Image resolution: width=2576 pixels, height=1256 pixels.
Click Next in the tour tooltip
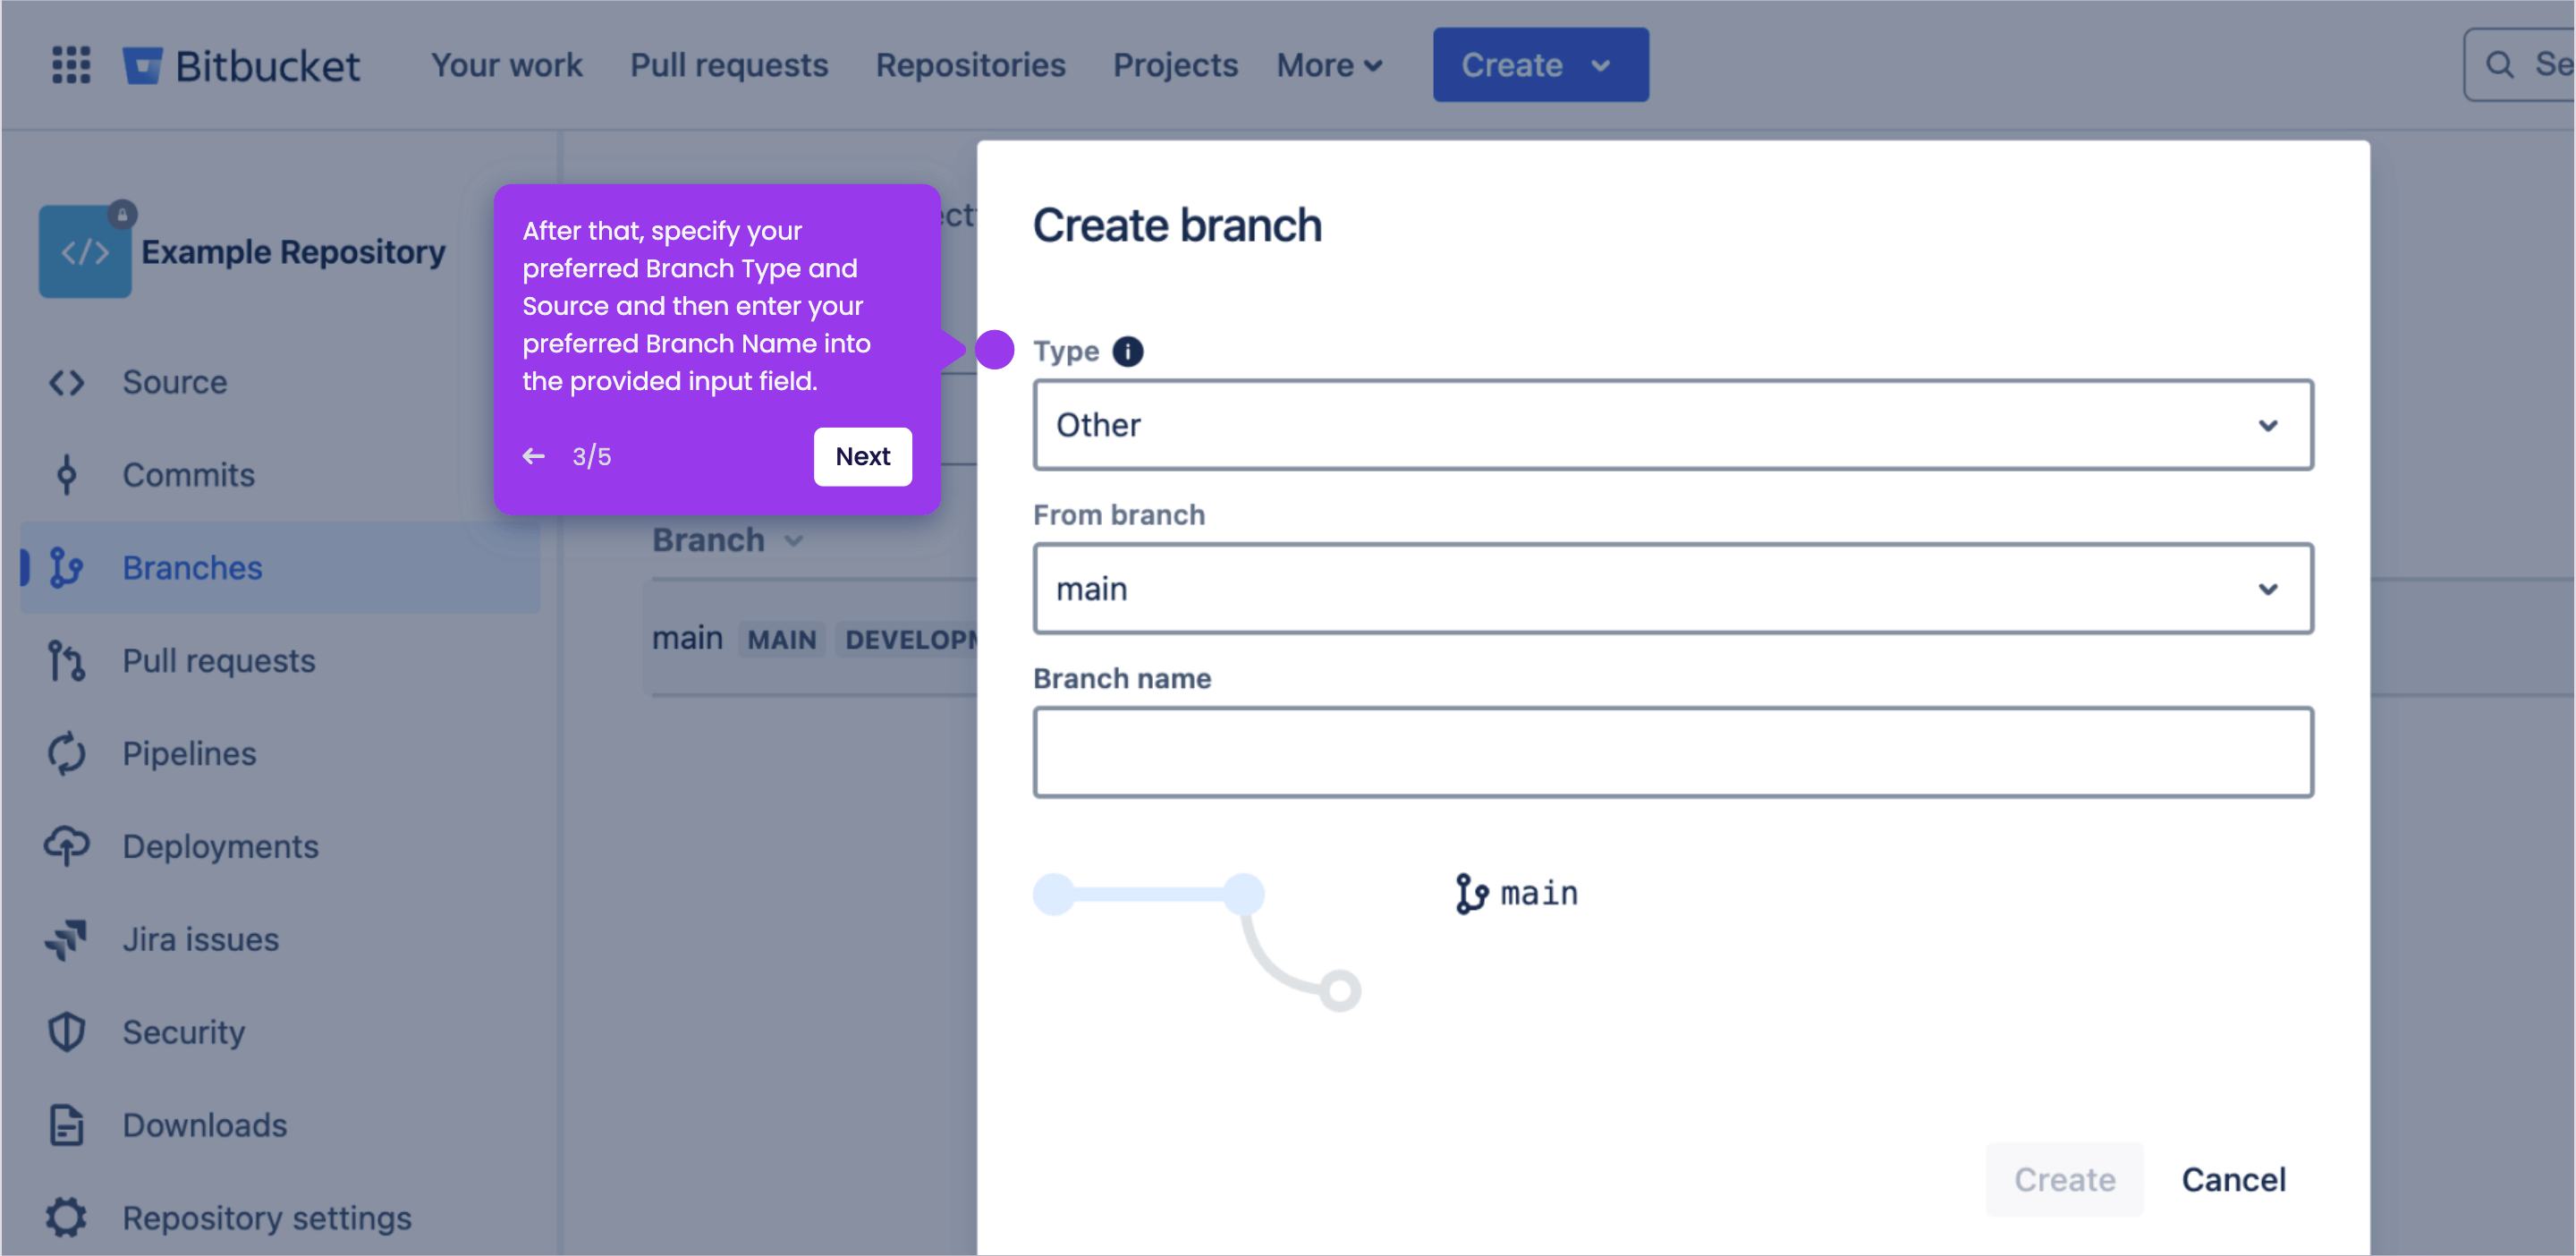pos(862,456)
